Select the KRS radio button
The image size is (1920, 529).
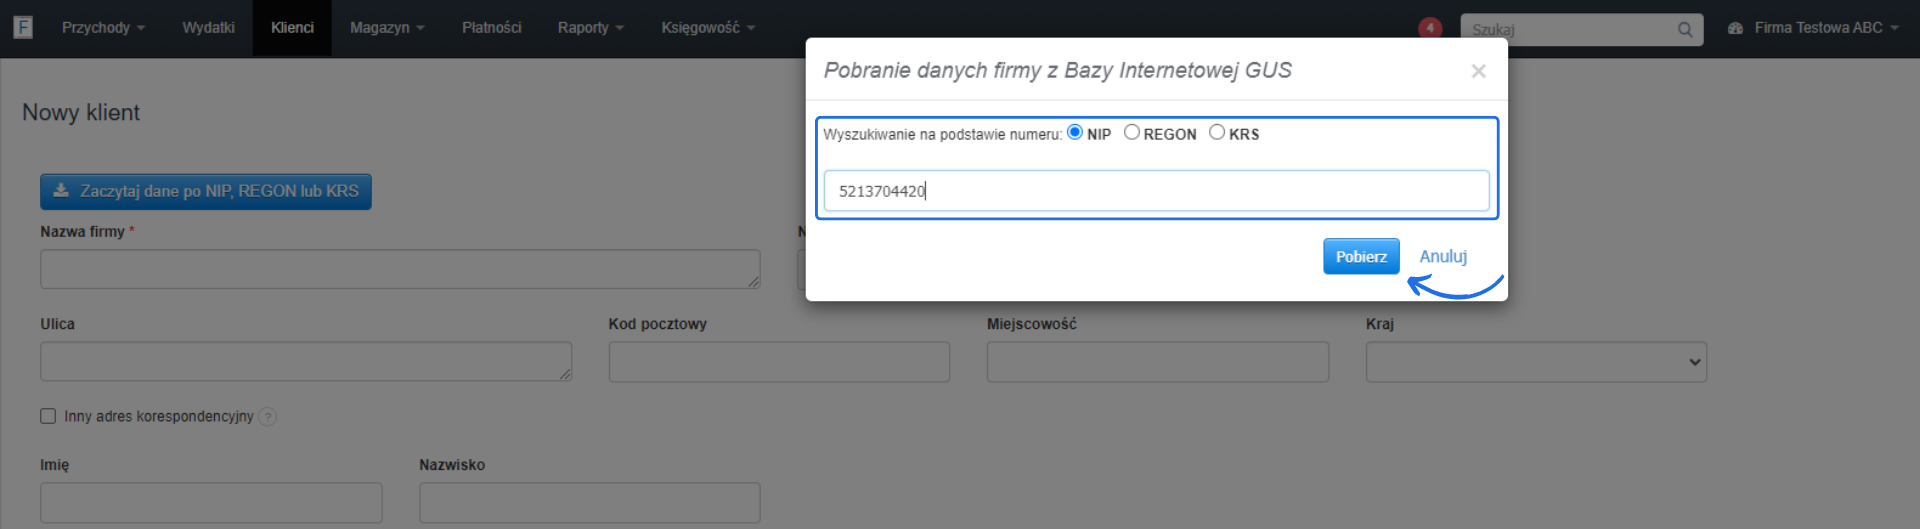tap(1217, 132)
